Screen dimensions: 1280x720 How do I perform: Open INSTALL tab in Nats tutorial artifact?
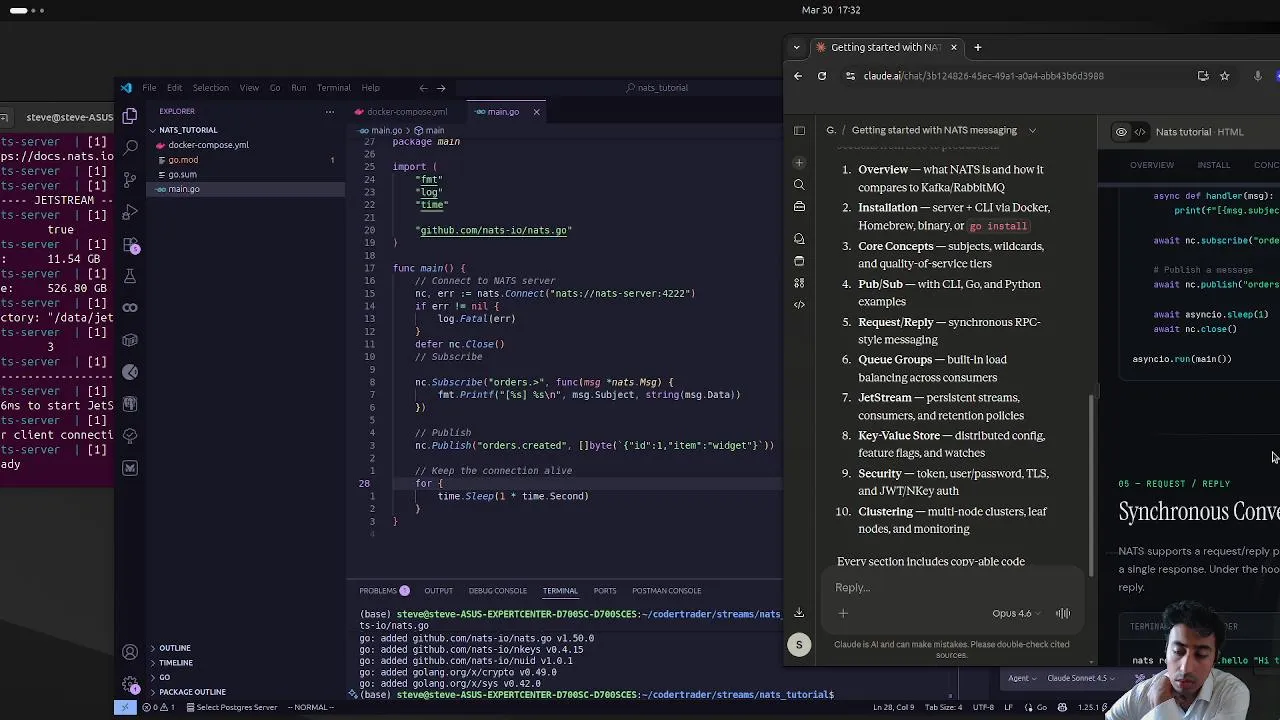coord(1213,165)
